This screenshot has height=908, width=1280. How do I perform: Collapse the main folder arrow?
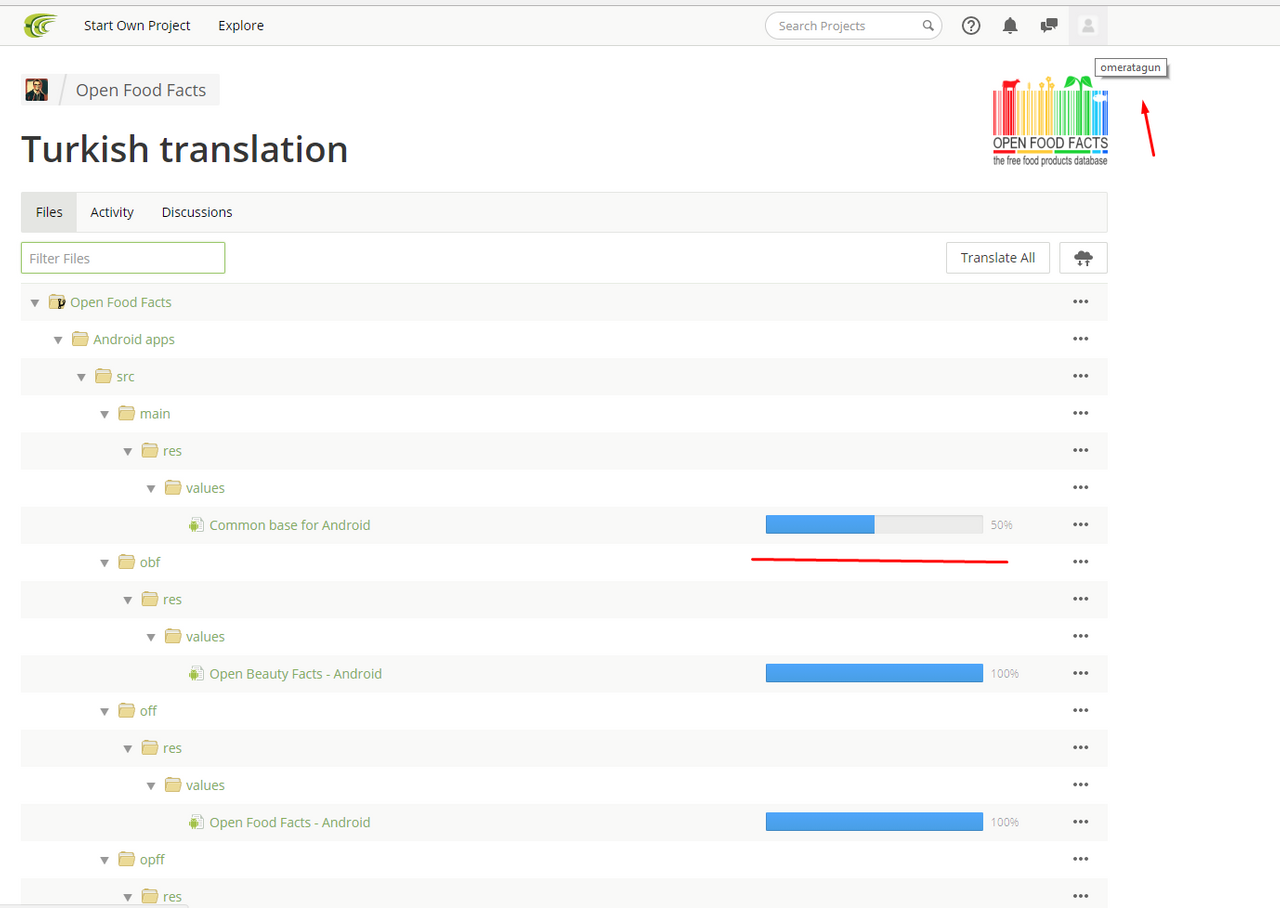pos(104,414)
